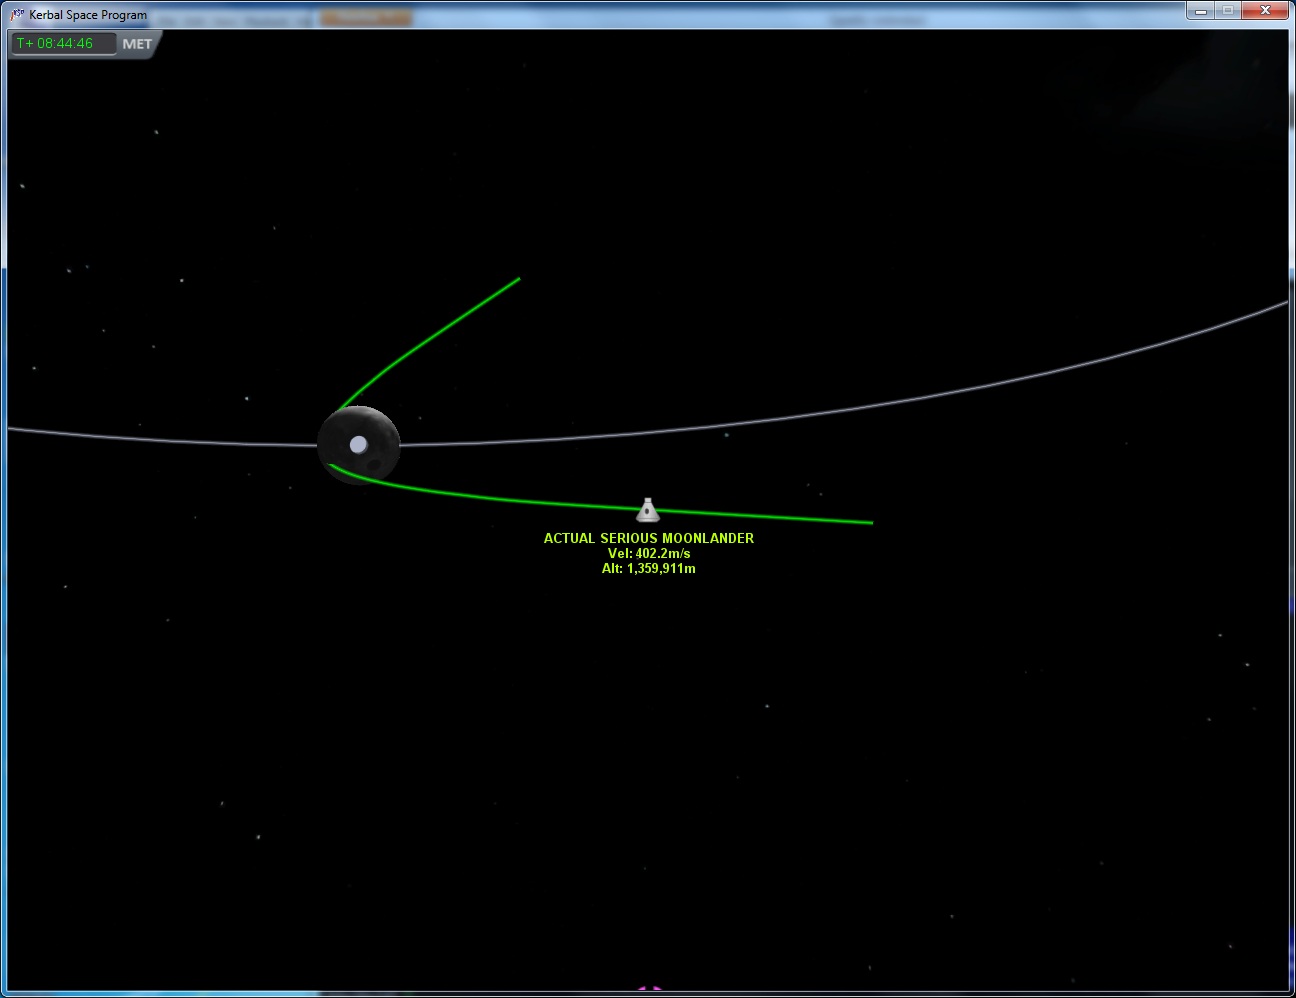Select the moon's white center marker
1296x998 pixels.
coord(358,444)
